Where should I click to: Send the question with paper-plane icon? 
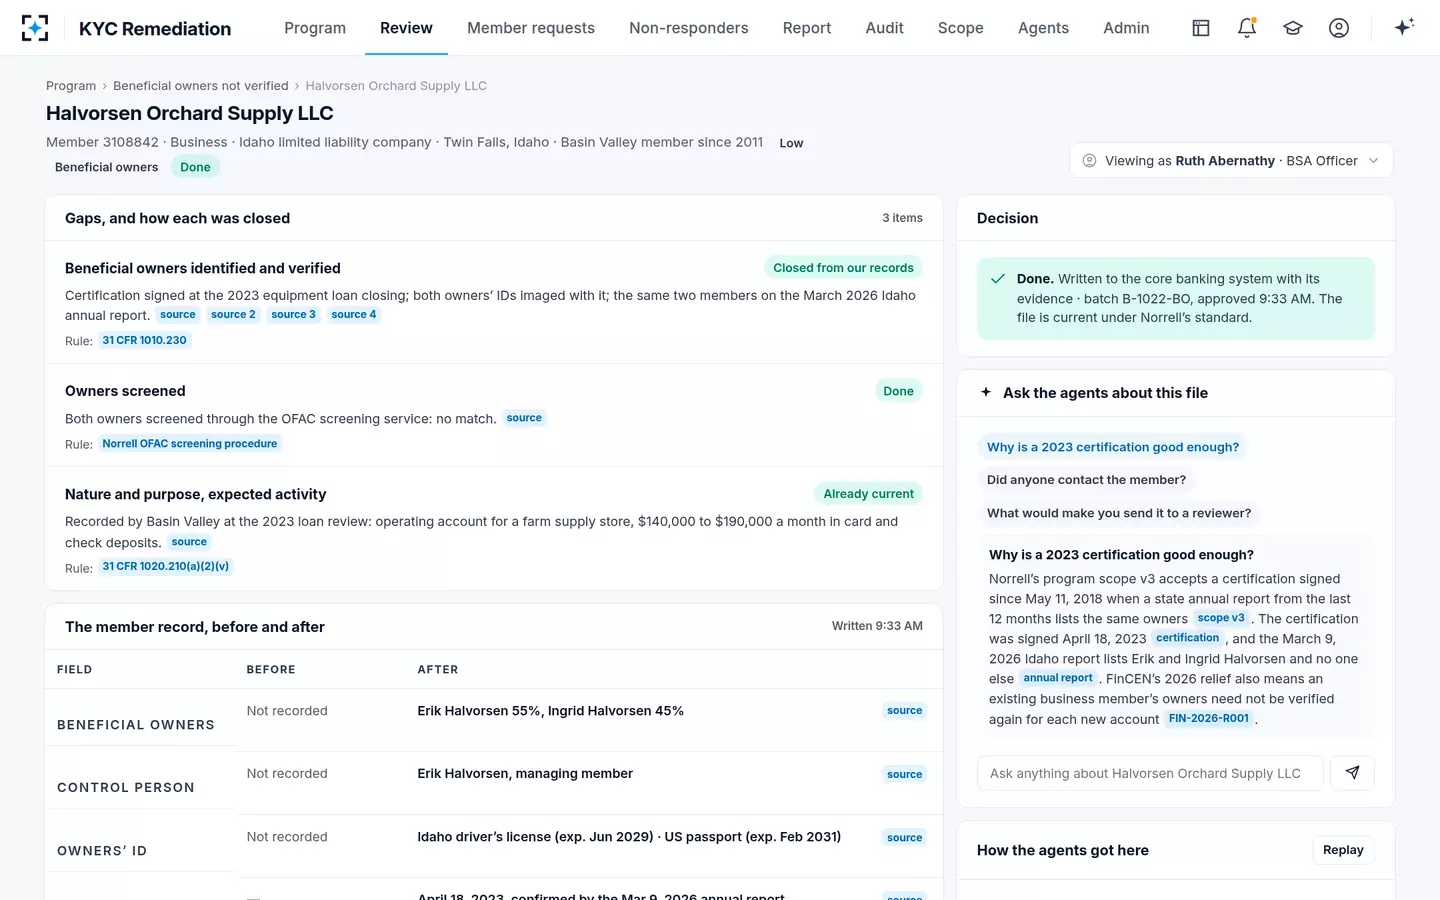tap(1352, 773)
